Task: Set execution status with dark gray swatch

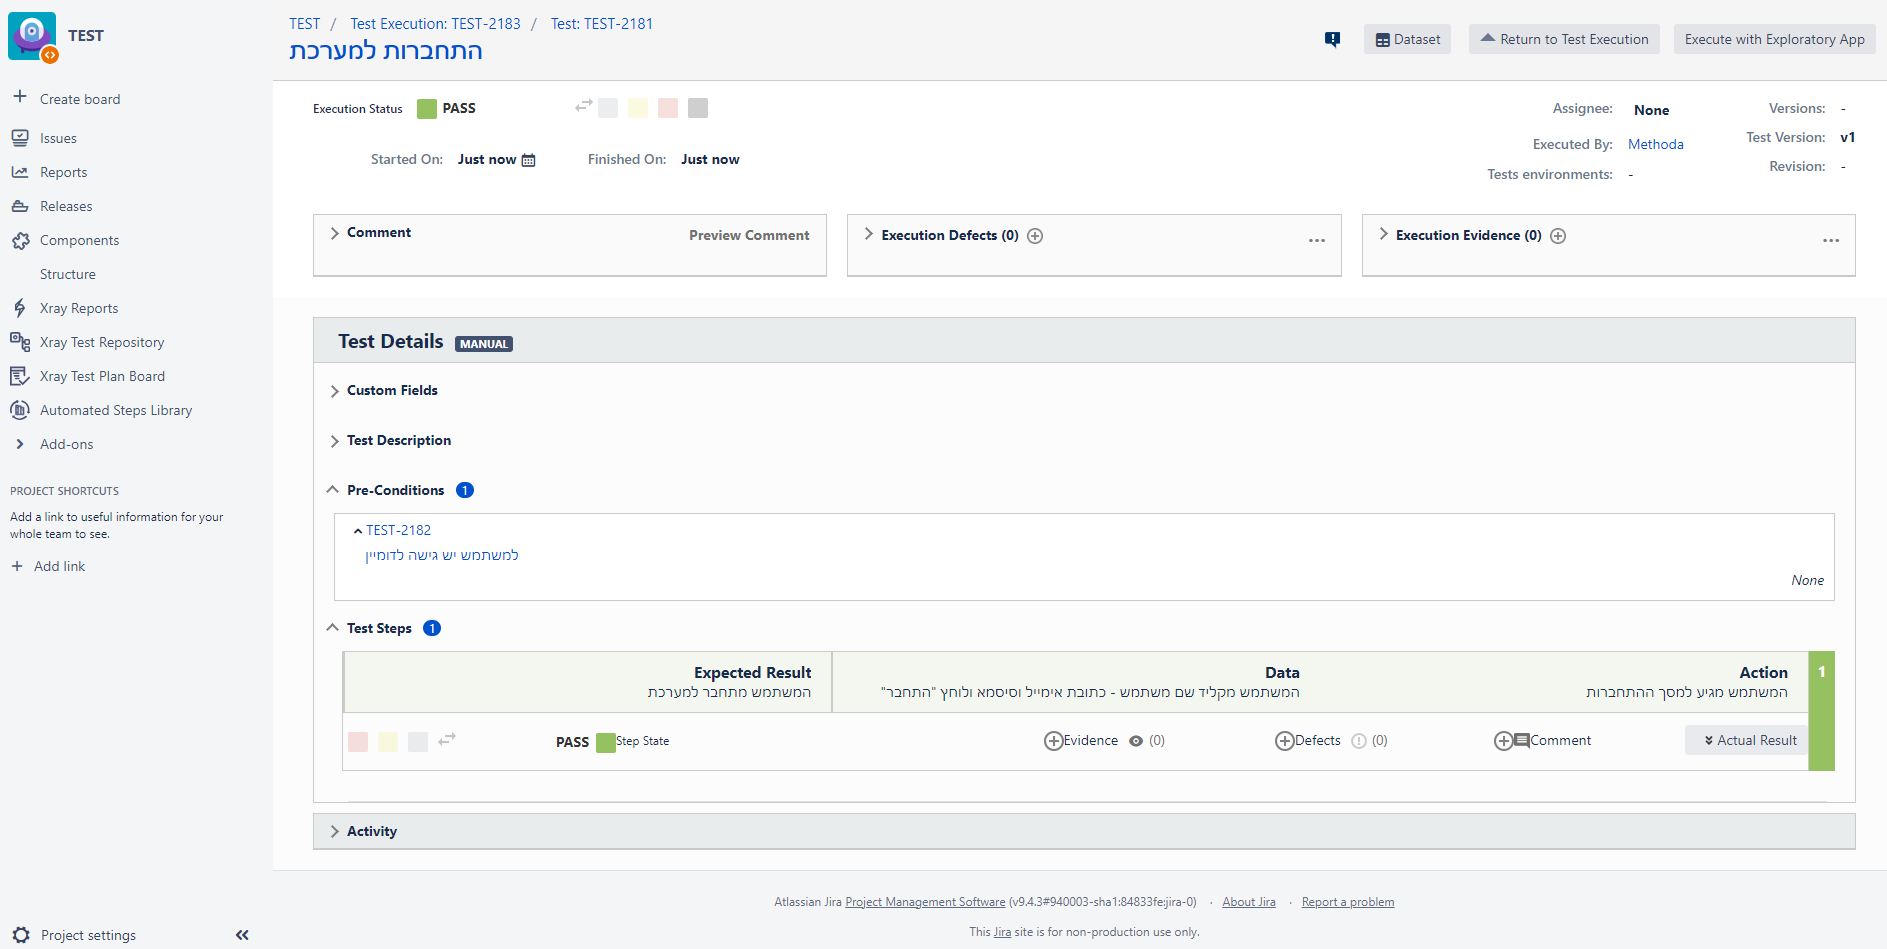Action: 698,108
